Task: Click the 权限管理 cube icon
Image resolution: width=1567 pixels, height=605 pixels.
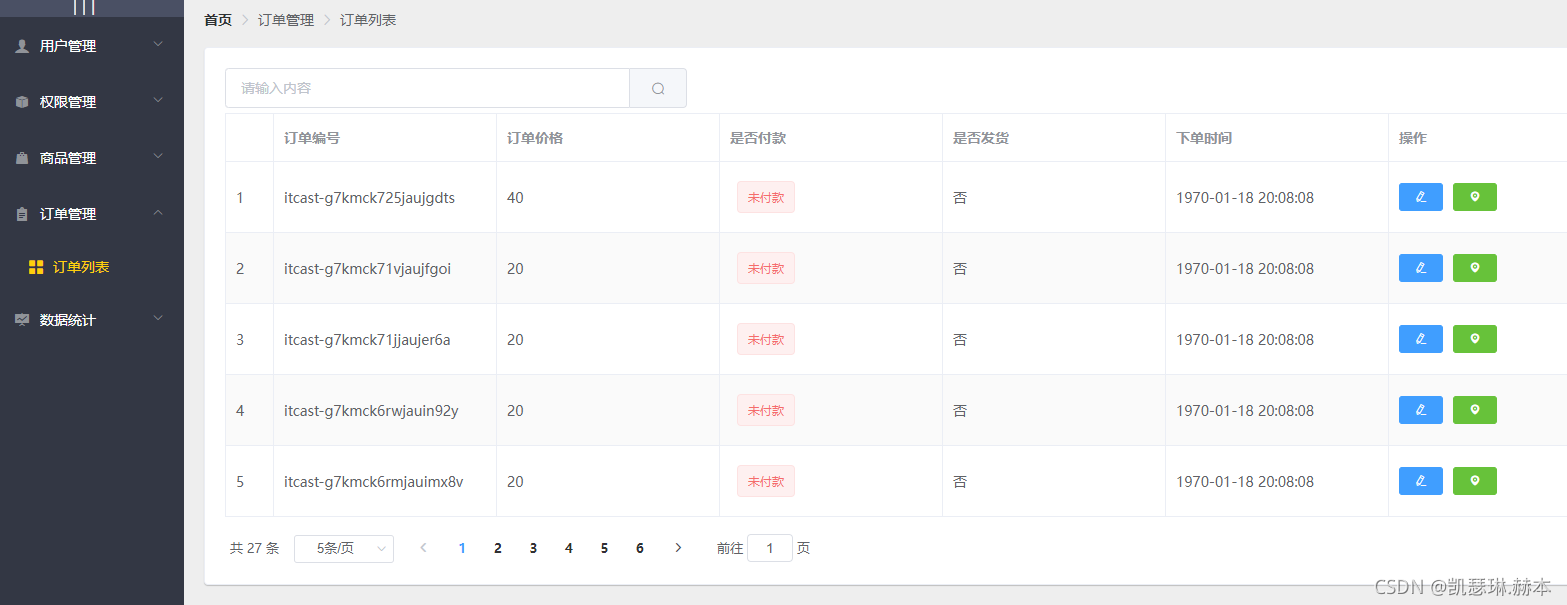Action: (x=22, y=102)
